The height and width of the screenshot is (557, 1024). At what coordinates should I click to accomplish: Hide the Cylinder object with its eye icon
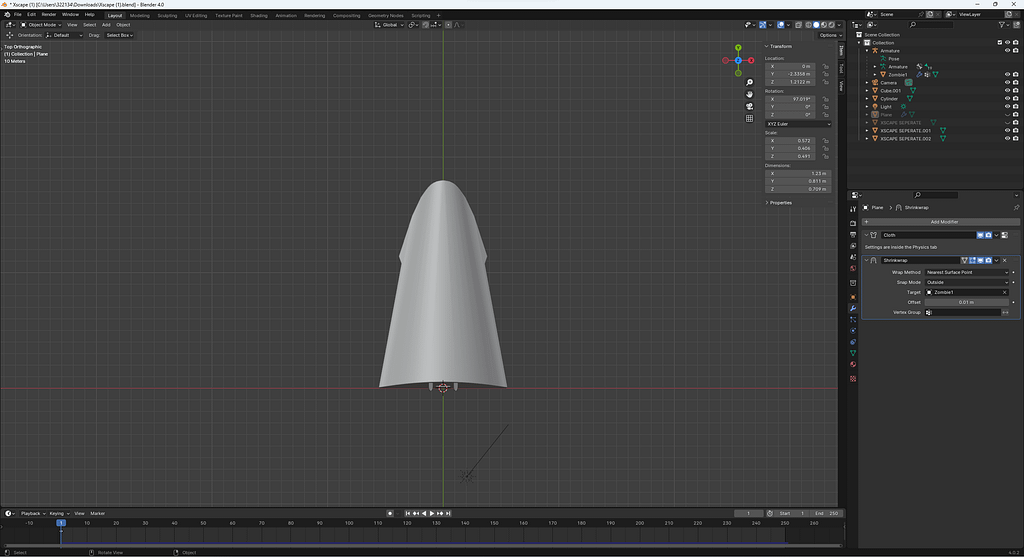(x=1006, y=99)
